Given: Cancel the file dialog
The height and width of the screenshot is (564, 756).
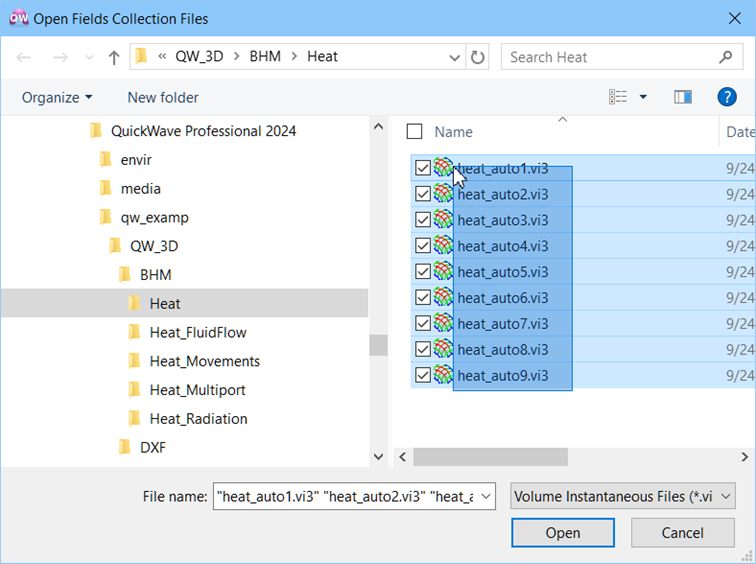Looking at the screenshot, I should 682,533.
